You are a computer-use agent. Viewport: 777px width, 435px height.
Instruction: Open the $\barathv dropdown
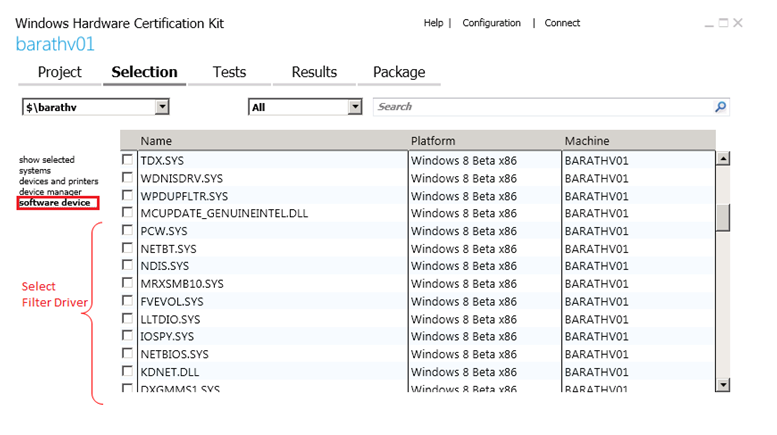pyautogui.click(x=162, y=107)
